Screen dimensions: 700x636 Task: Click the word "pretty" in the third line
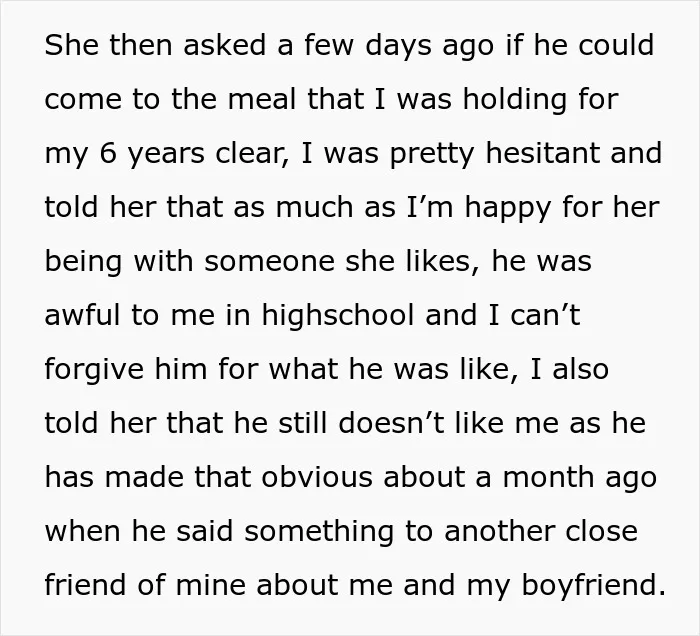431,156
